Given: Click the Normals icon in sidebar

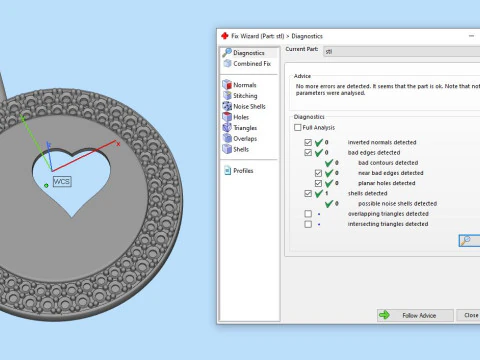Looking at the screenshot, I should 227,85.
